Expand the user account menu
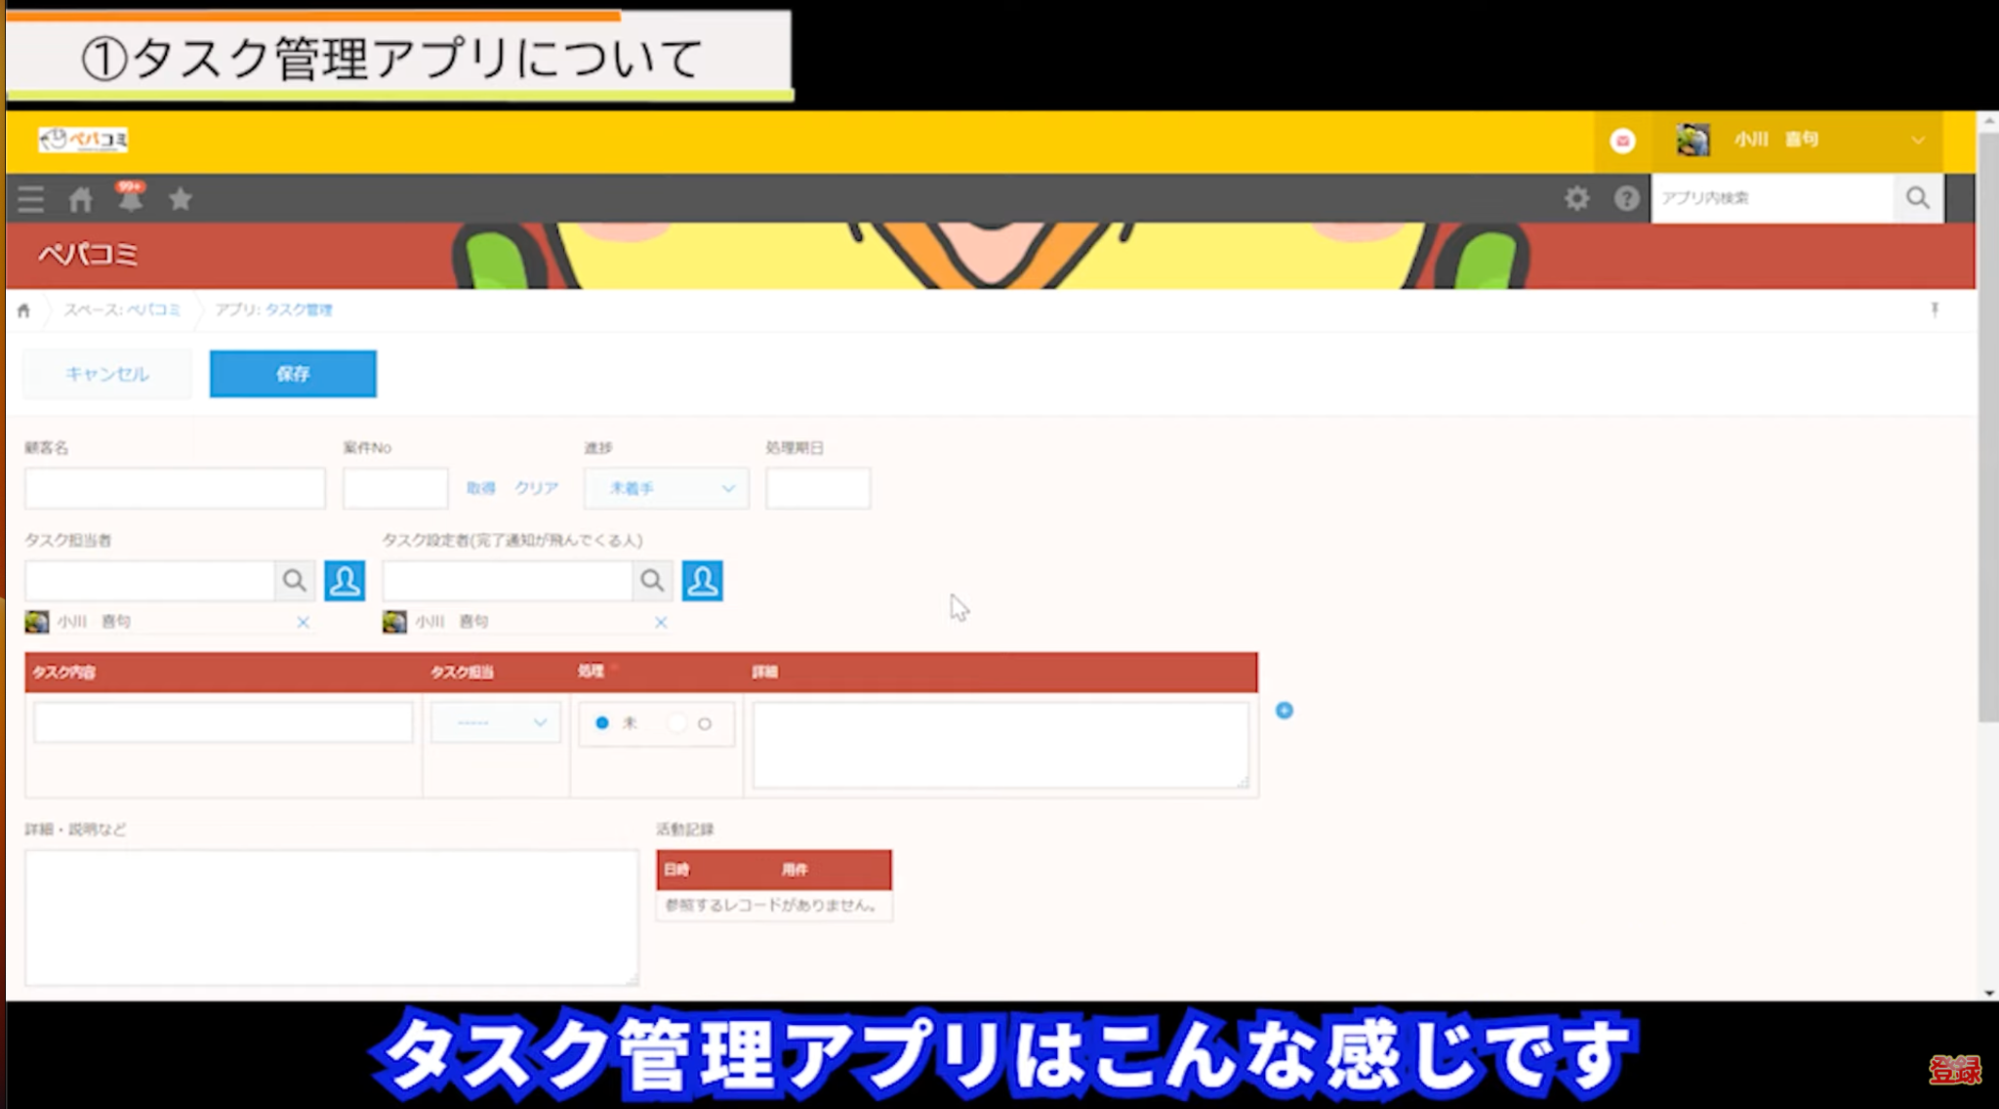The image size is (1999, 1109). pos(1915,140)
